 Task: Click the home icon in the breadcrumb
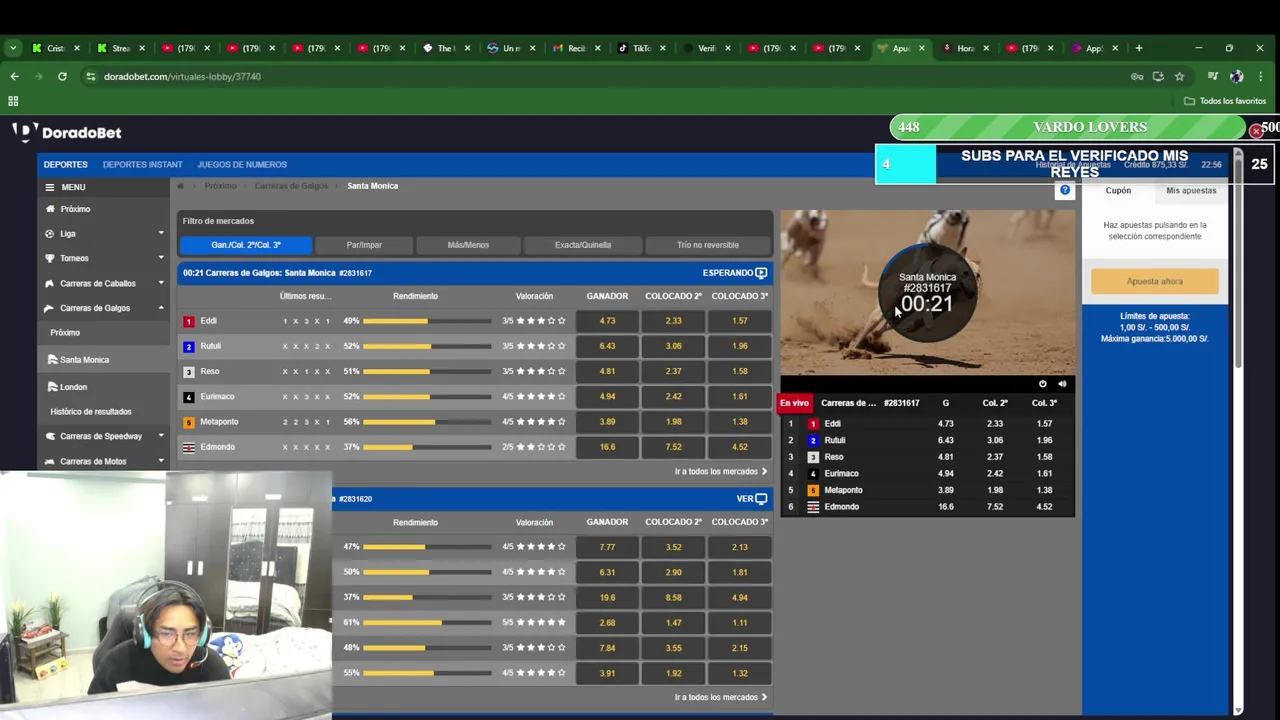pyautogui.click(x=181, y=186)
